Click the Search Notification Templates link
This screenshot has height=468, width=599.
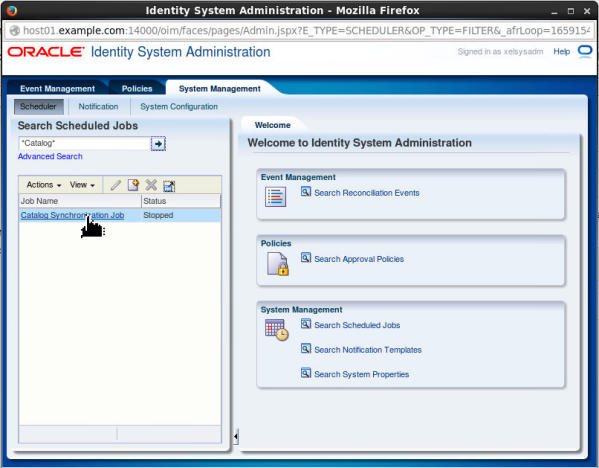367,350
